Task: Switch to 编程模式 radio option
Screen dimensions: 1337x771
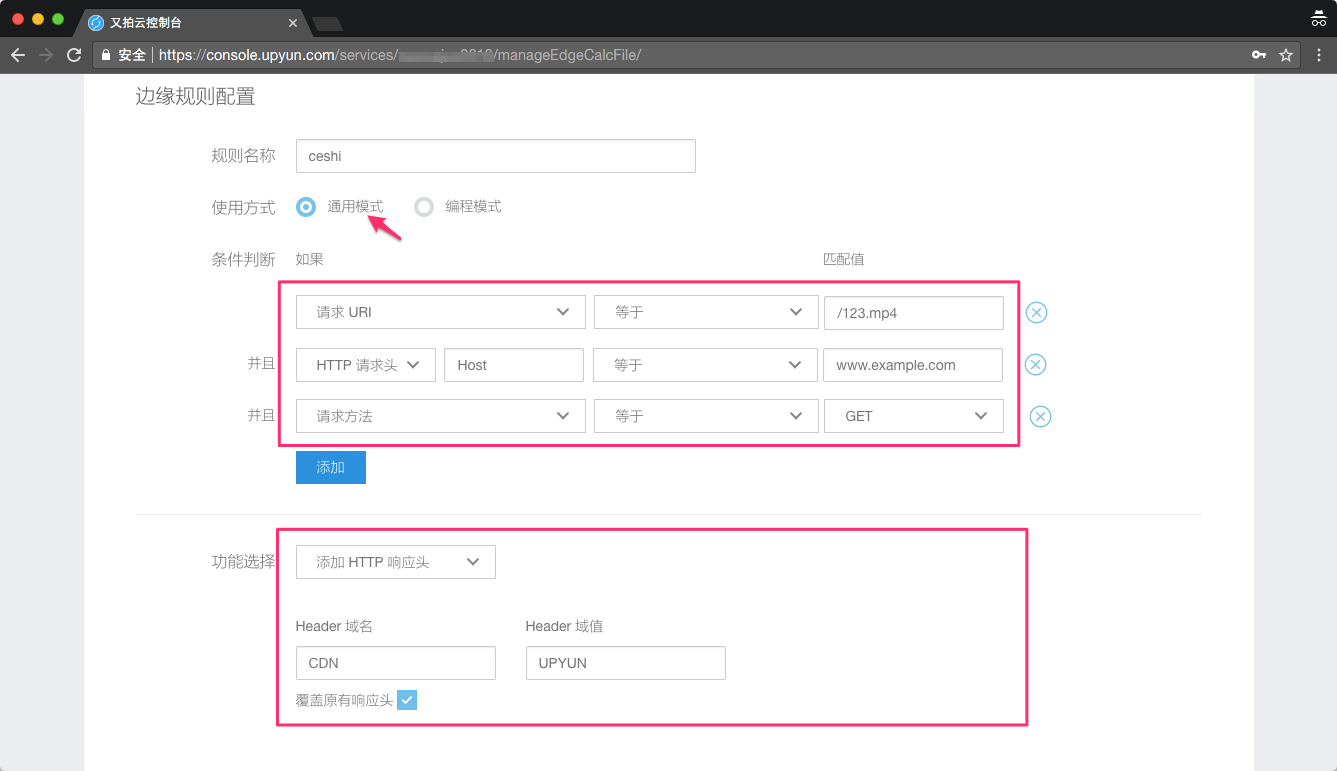Action: pos(424,207)
